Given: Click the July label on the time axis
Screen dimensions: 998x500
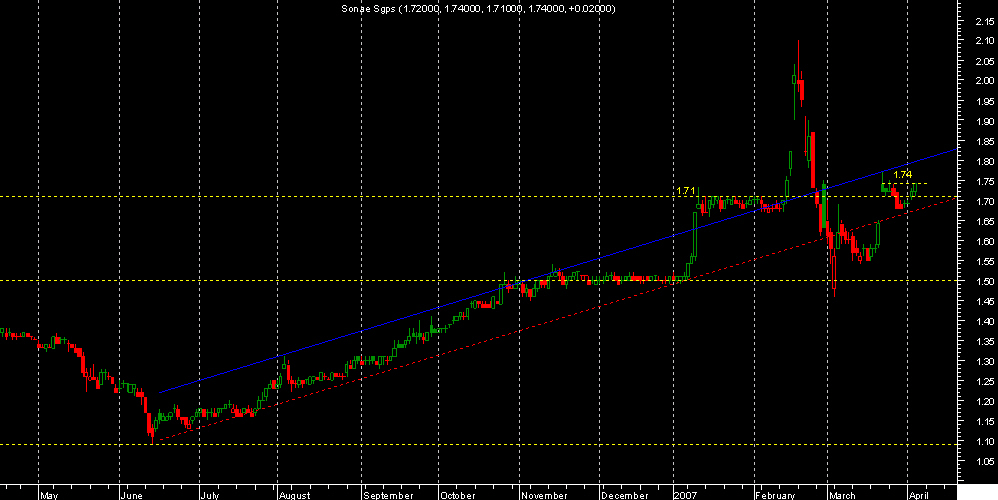Looking at the screenshot, I should tap(210, 496).
